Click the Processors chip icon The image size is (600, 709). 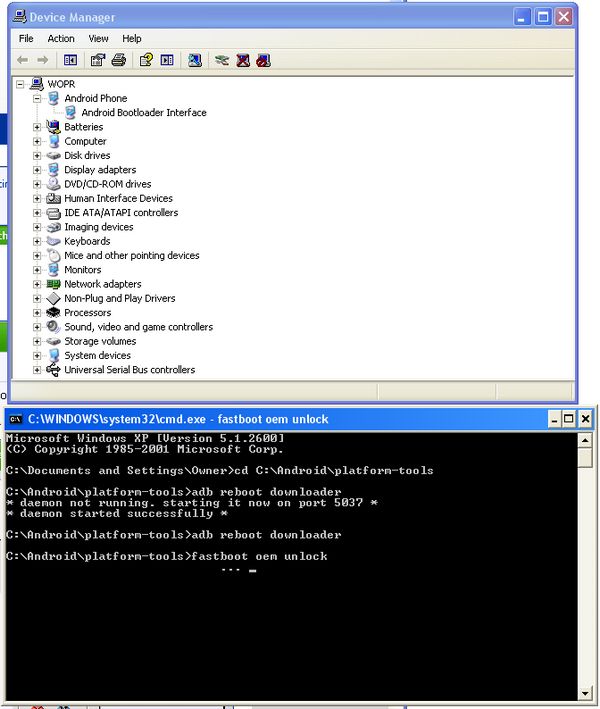(x=53, y=312)
